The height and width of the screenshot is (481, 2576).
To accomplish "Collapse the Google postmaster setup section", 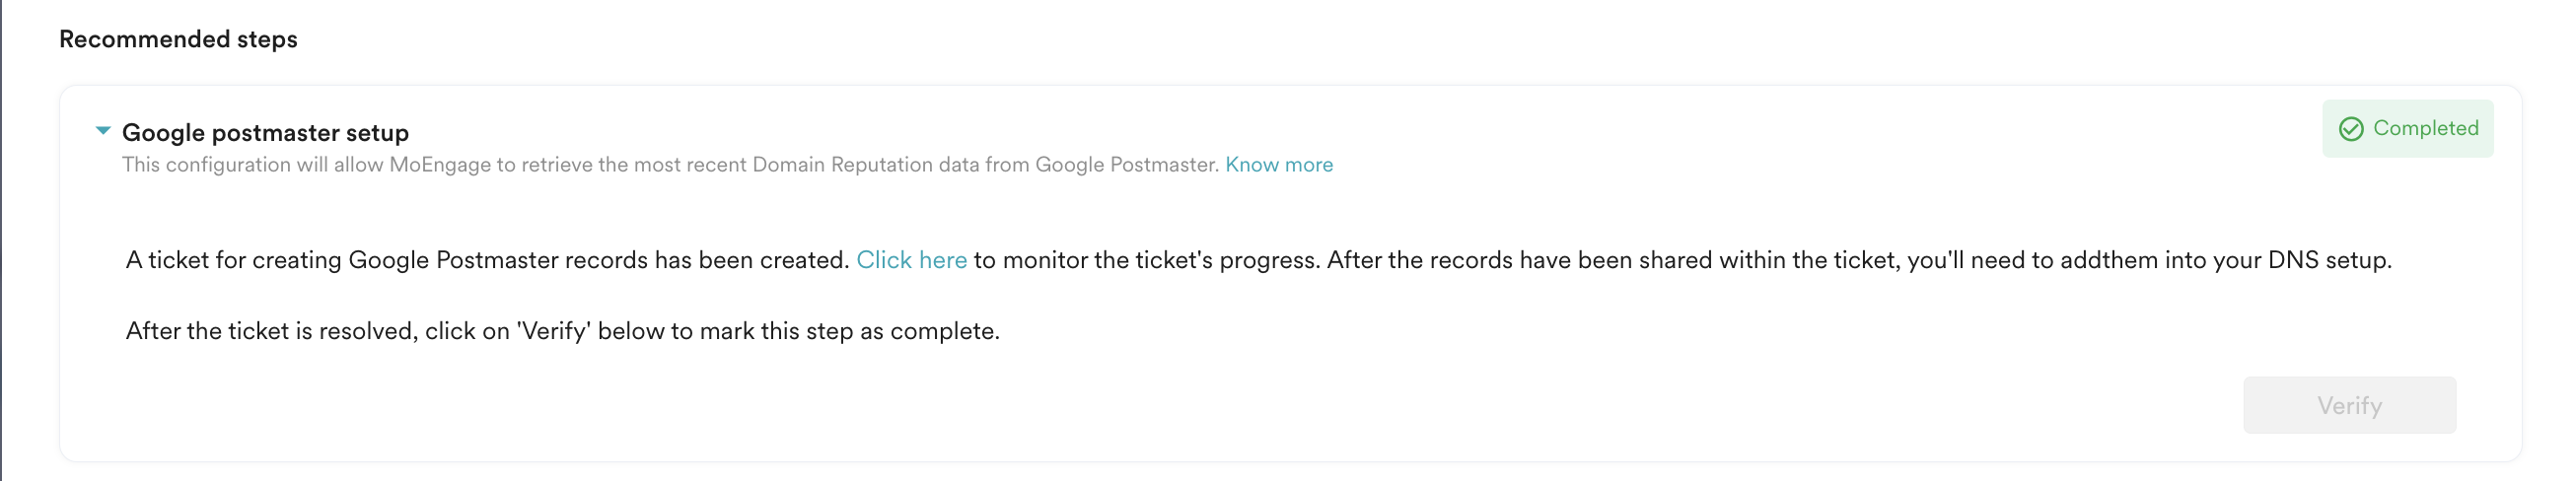I will pyautogui.click(x=103, y=131).
